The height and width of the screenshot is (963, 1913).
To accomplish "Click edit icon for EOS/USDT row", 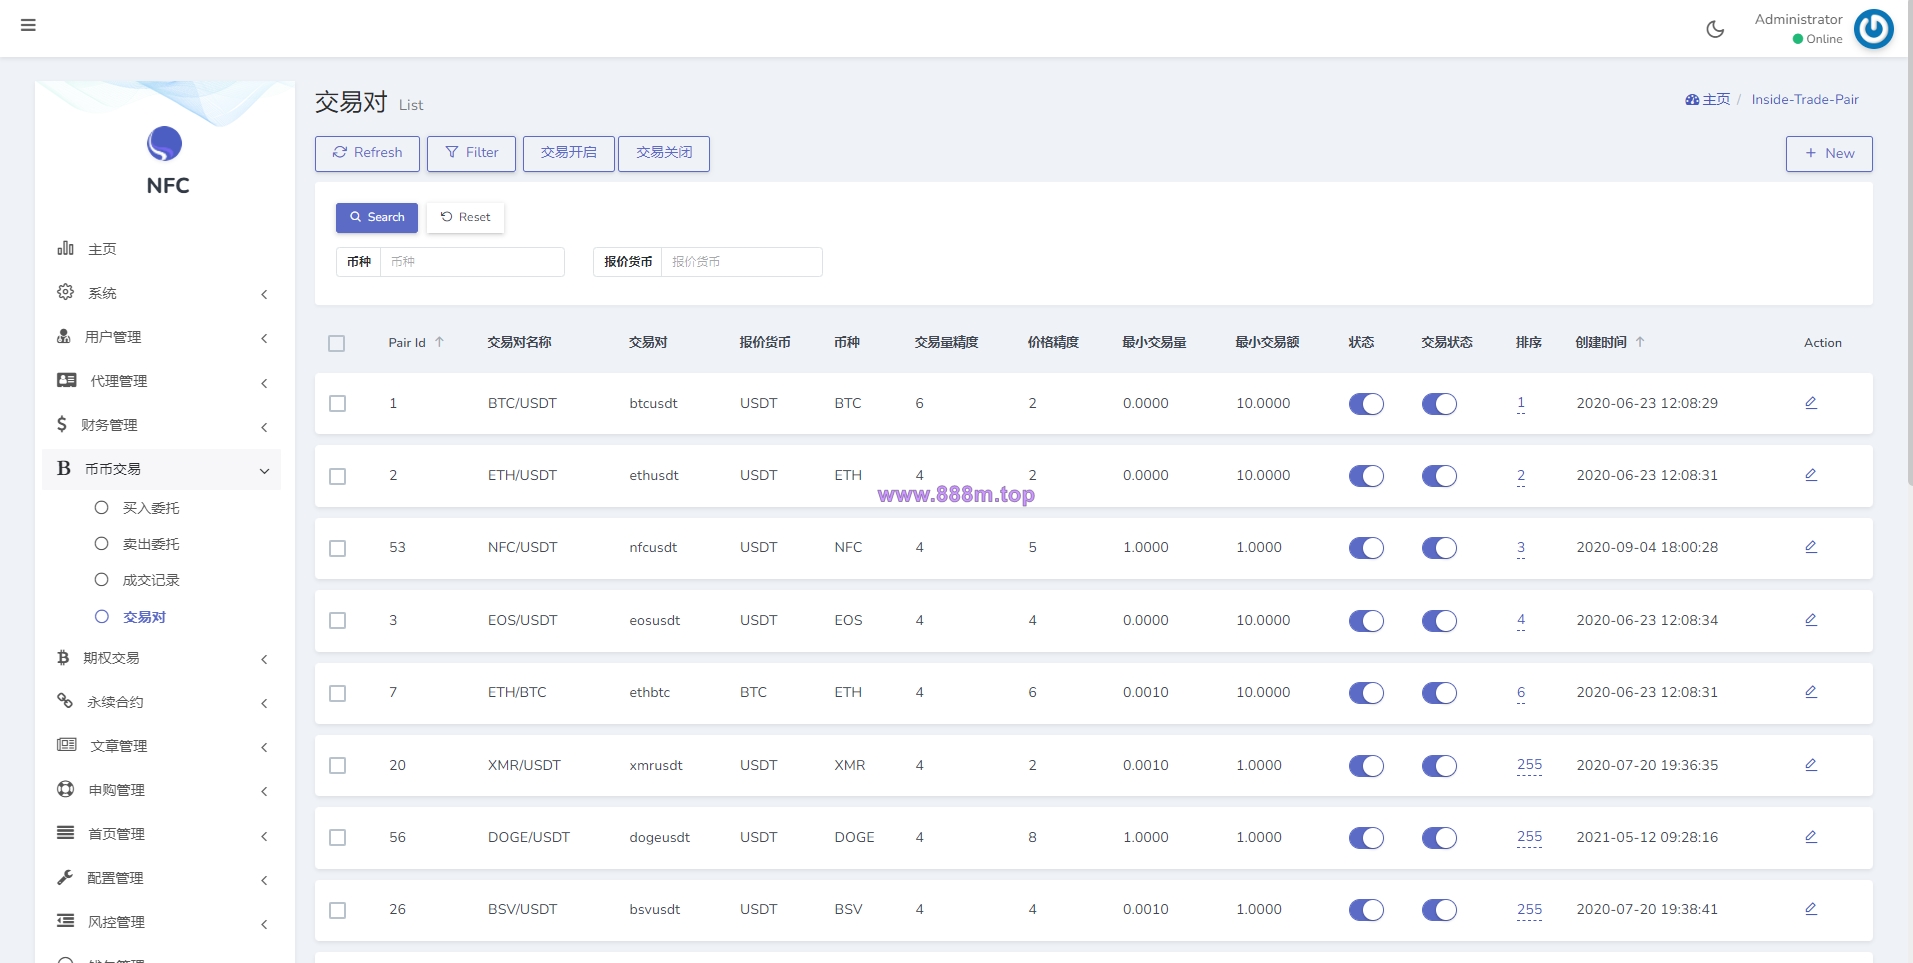I will [1810, 620].
